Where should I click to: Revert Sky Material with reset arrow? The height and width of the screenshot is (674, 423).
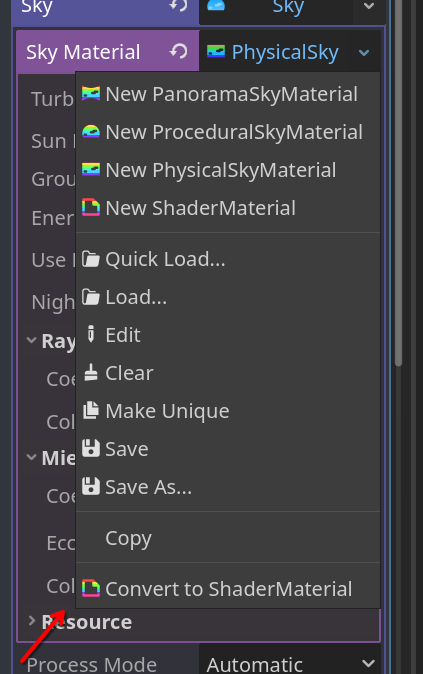178,52
